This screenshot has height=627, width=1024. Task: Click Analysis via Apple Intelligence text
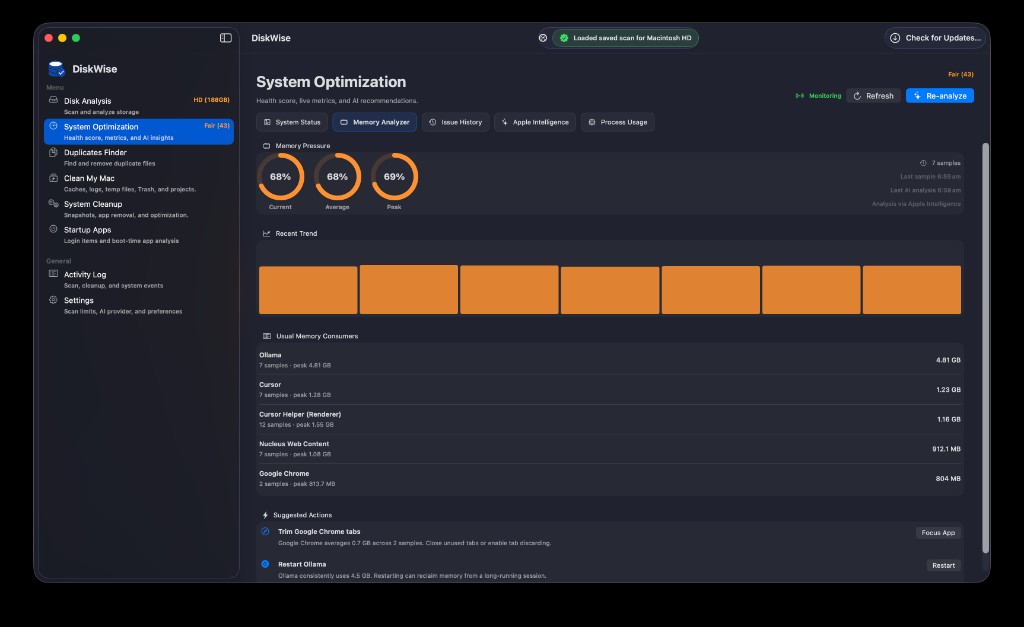(x=916, y=204)
